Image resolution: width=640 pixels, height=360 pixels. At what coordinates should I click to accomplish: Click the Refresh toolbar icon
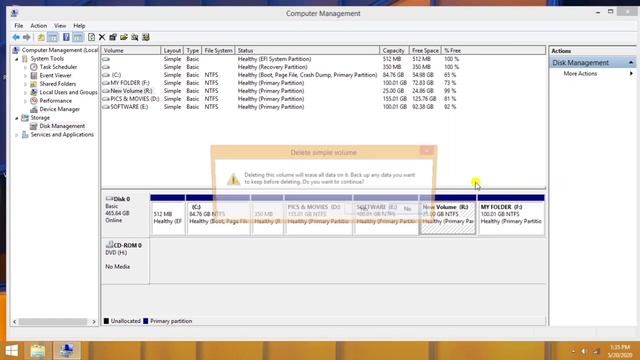[91, 38]
